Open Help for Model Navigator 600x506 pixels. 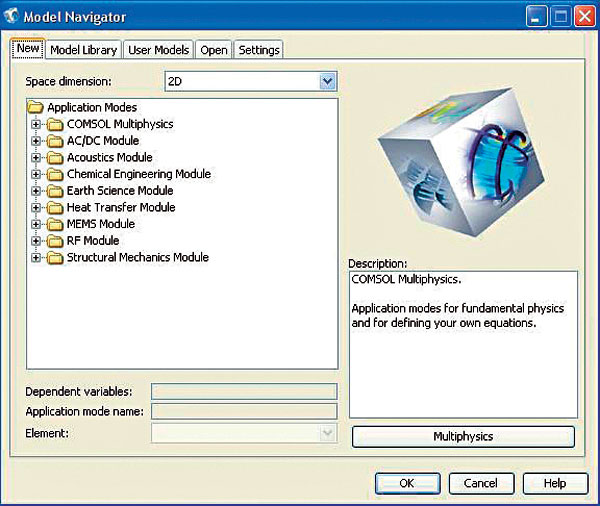point(555,483)
